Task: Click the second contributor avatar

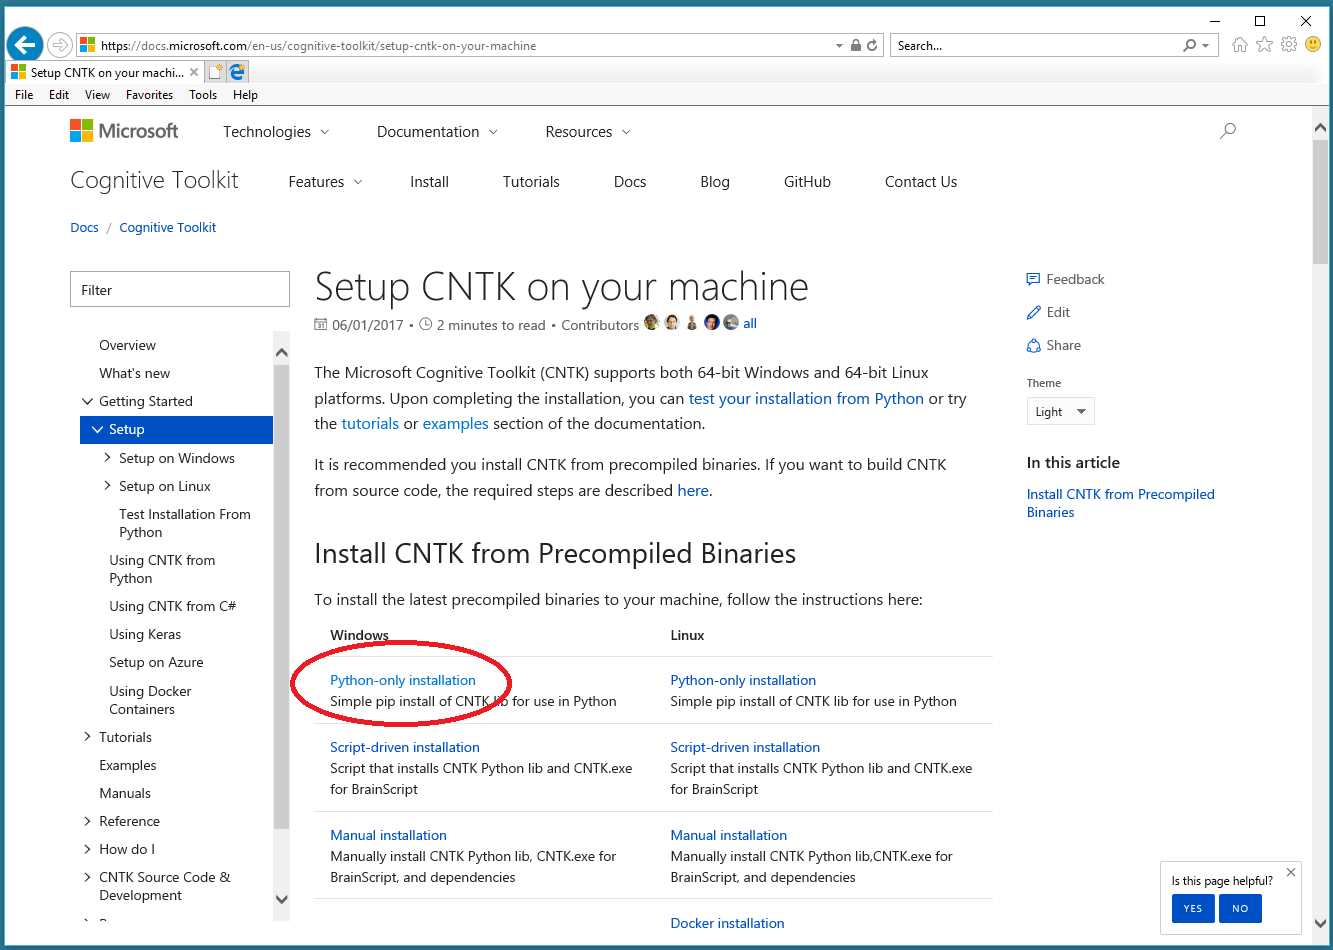Action: [672, 323]
